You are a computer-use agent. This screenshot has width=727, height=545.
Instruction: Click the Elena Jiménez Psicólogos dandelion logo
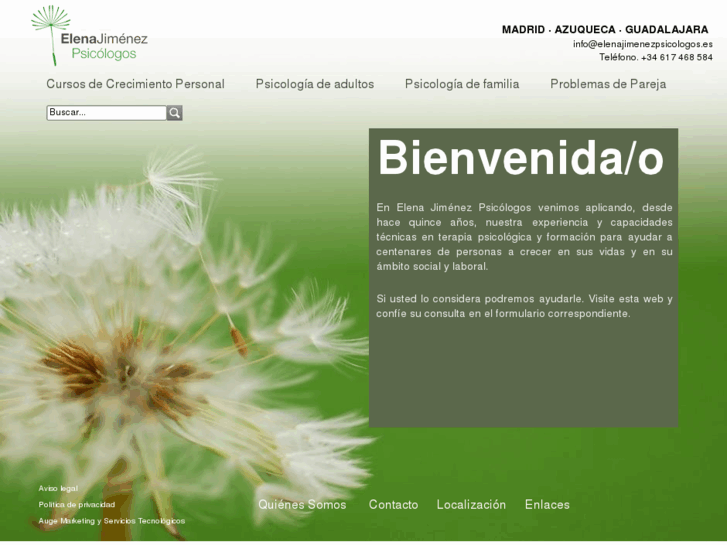point(89,36)
